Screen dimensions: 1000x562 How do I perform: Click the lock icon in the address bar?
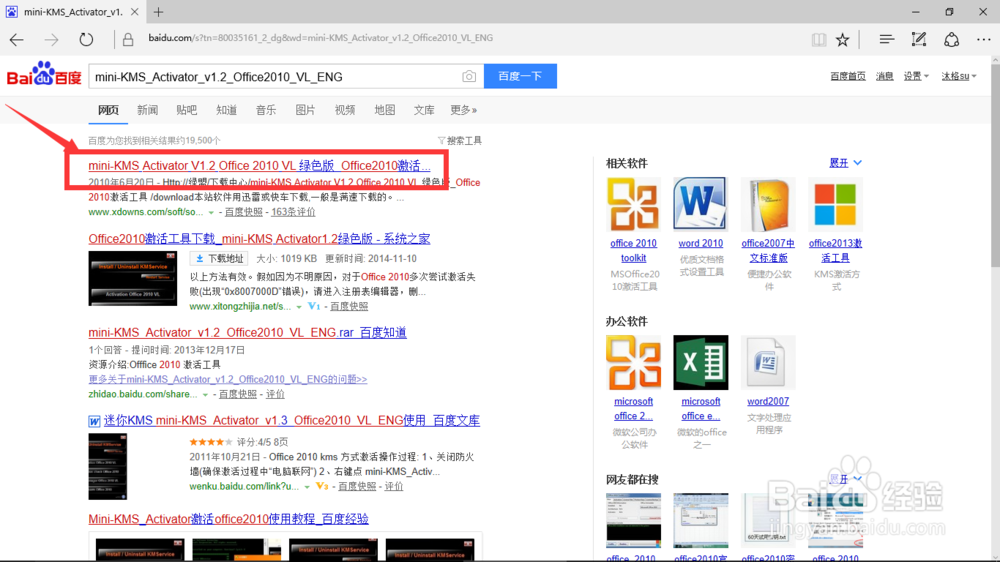pos(128,40)
